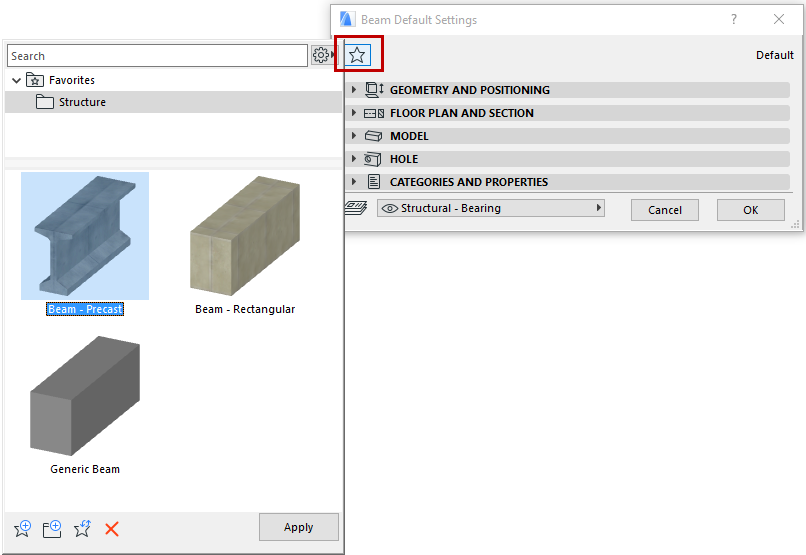The height and width of the screenshot is (555, 806).
Task: Click the Beam - Rectangular name label
Action: (x=245, y=309)
